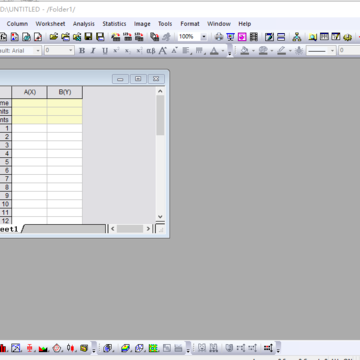Image resolution: width=360 pixels, height=360 pixels.
Task: Click the Save Project floppy disk icon
Action: pos(88,37)
